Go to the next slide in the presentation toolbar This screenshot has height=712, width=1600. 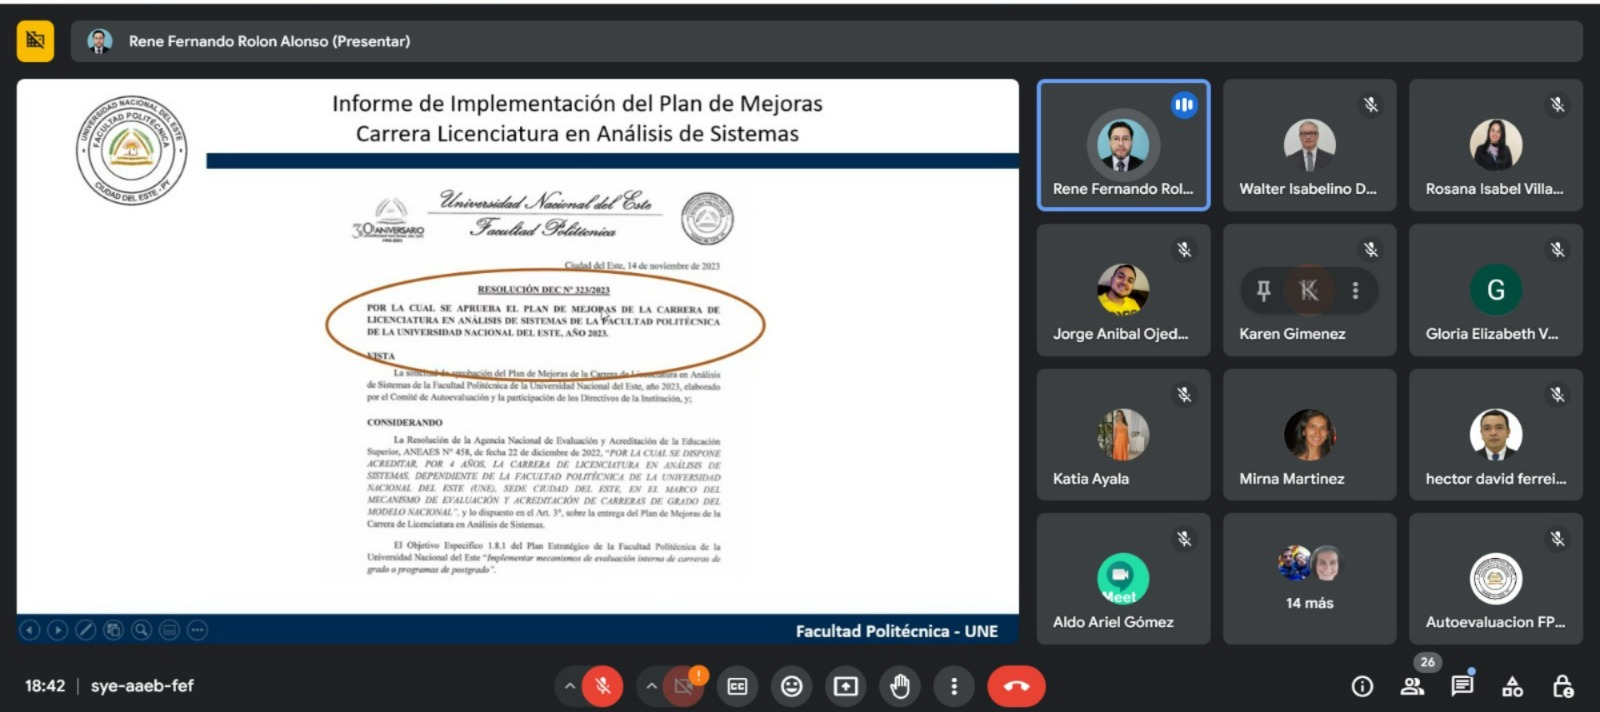pos(58,630)
